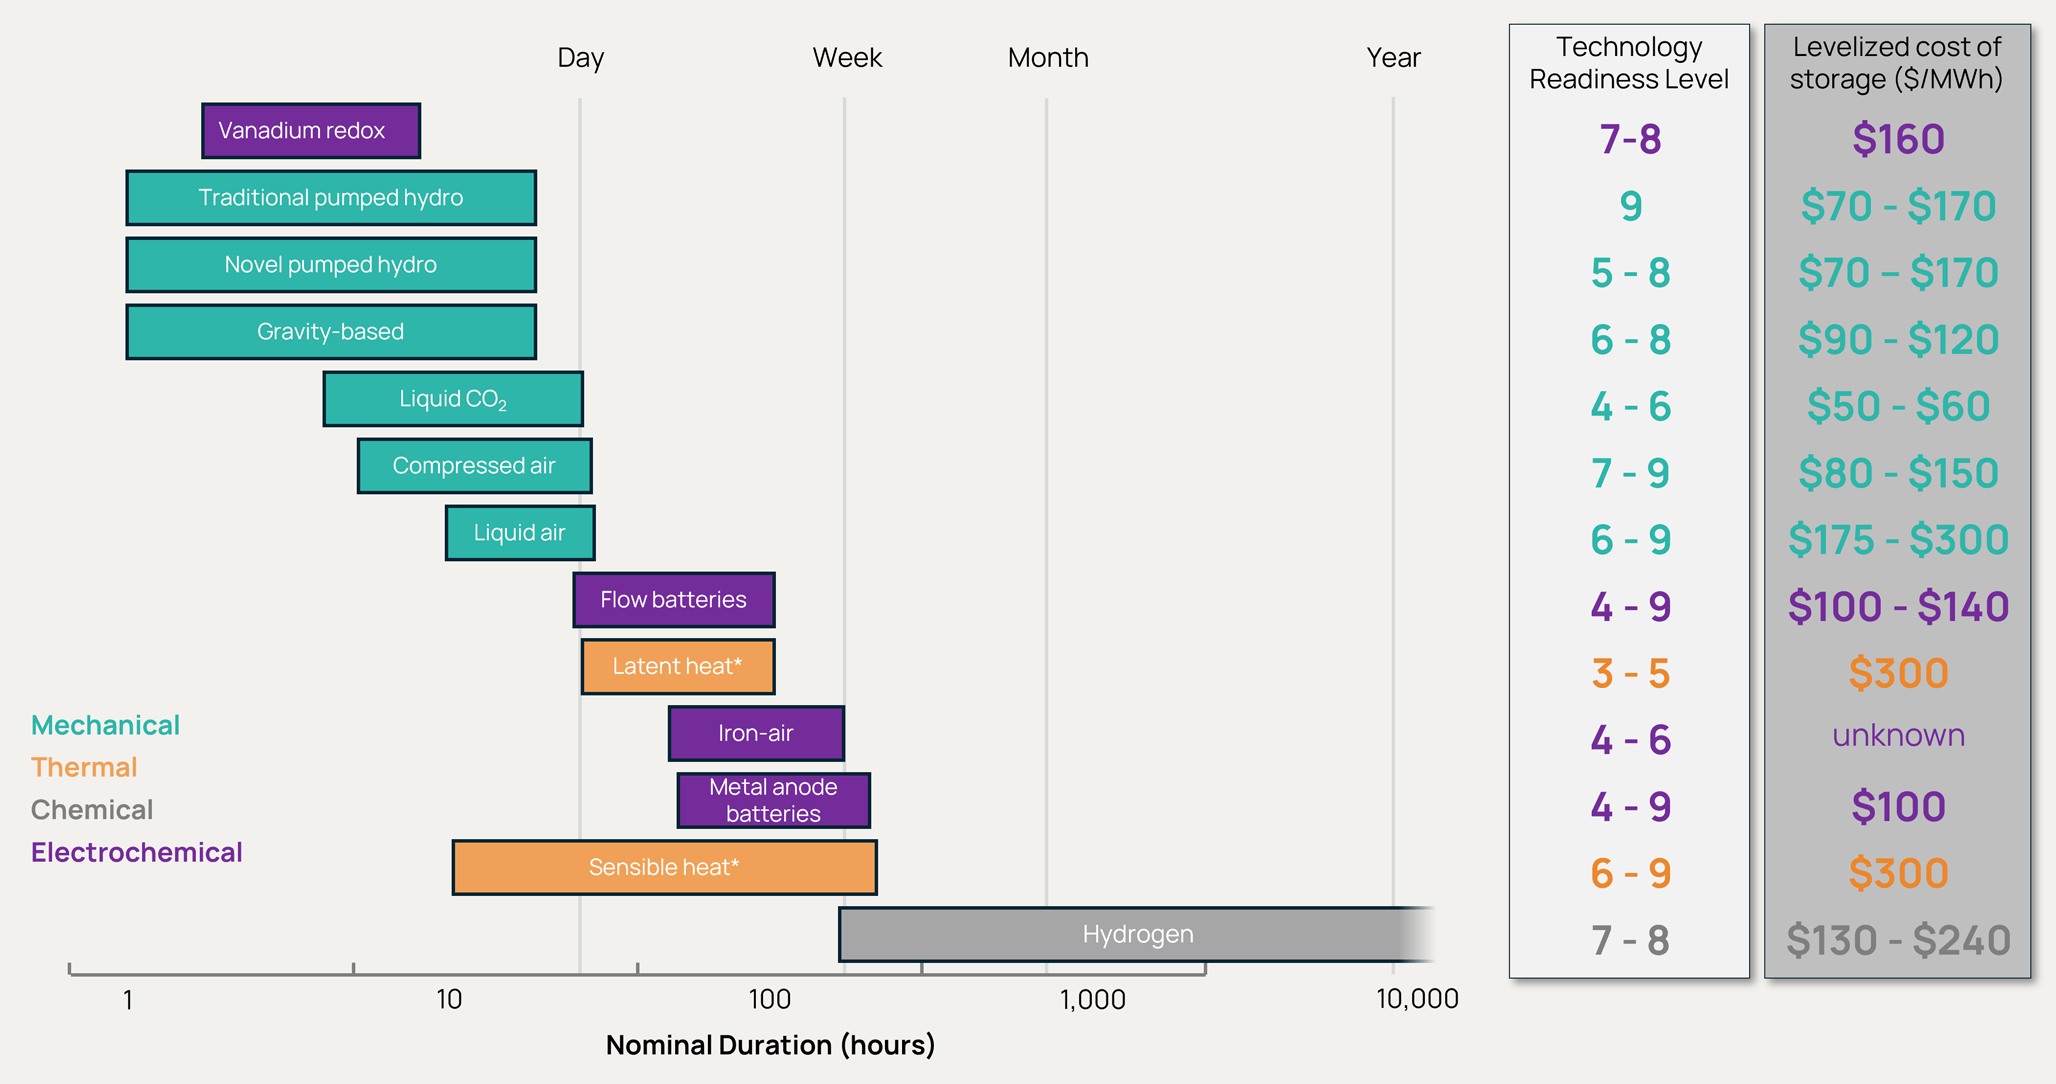Click the Latent heat* bar
The height and width of the screenshot is (1084, 2056).
[x=678, y=667]
